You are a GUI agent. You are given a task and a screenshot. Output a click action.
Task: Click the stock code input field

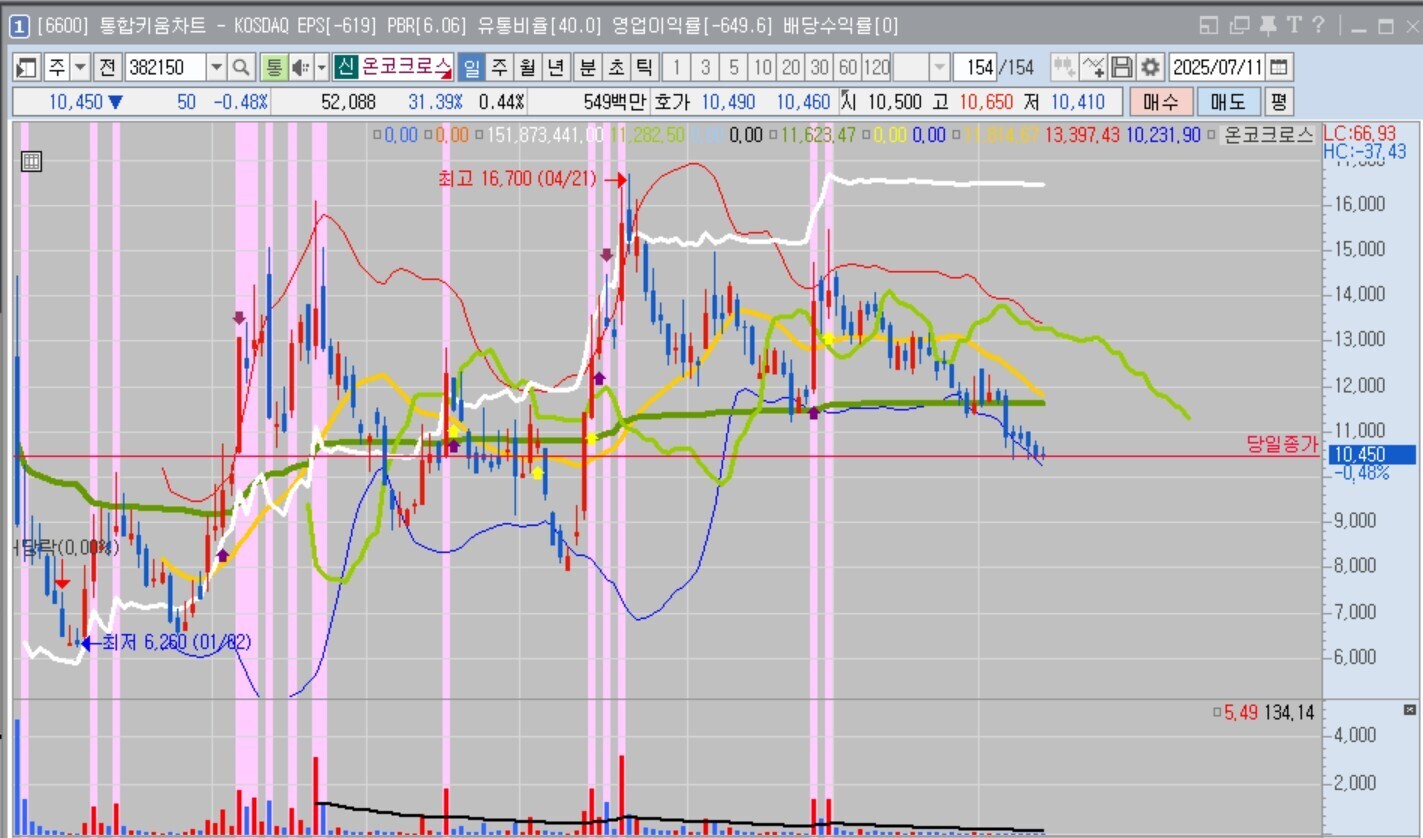pos(165,68)
